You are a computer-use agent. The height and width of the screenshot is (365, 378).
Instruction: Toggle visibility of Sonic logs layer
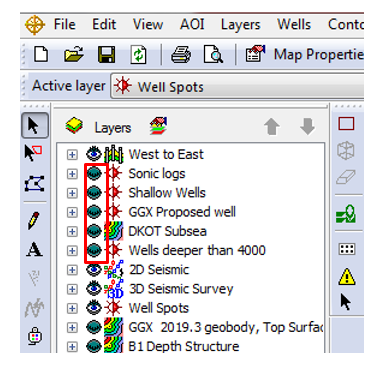click(x=94, y=173)
